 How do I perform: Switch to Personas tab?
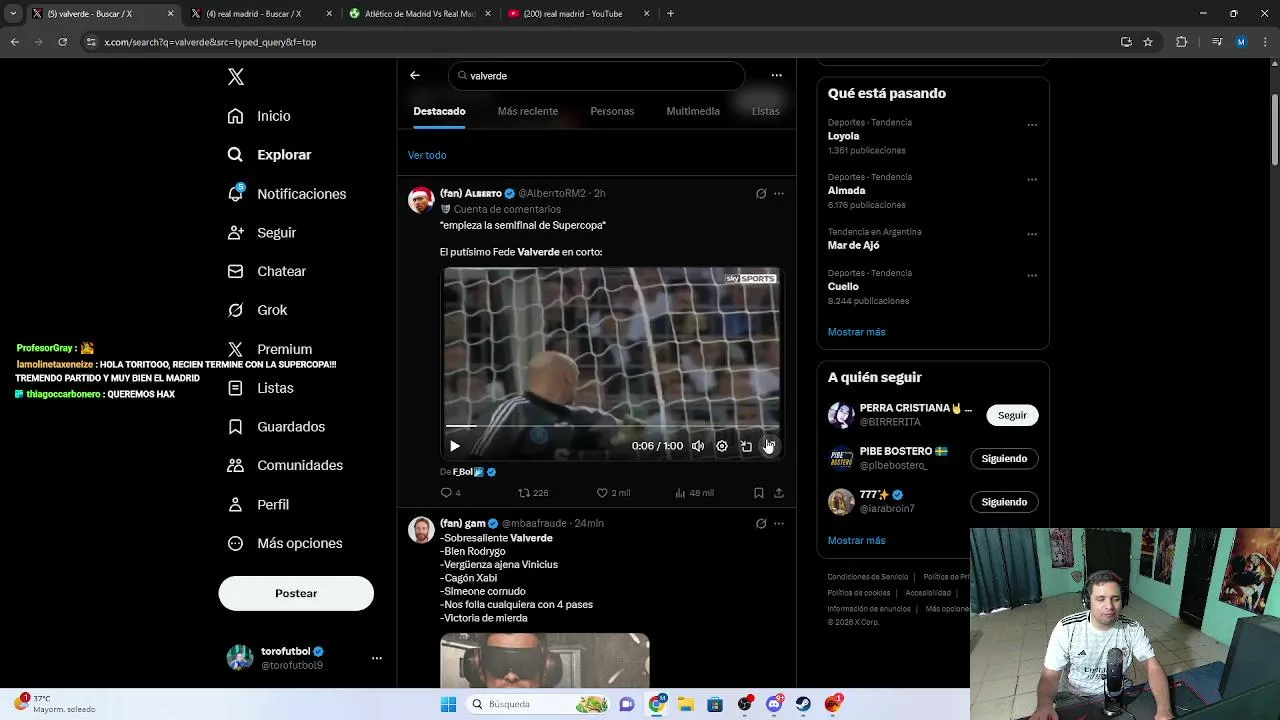click(x=612, y=111)
